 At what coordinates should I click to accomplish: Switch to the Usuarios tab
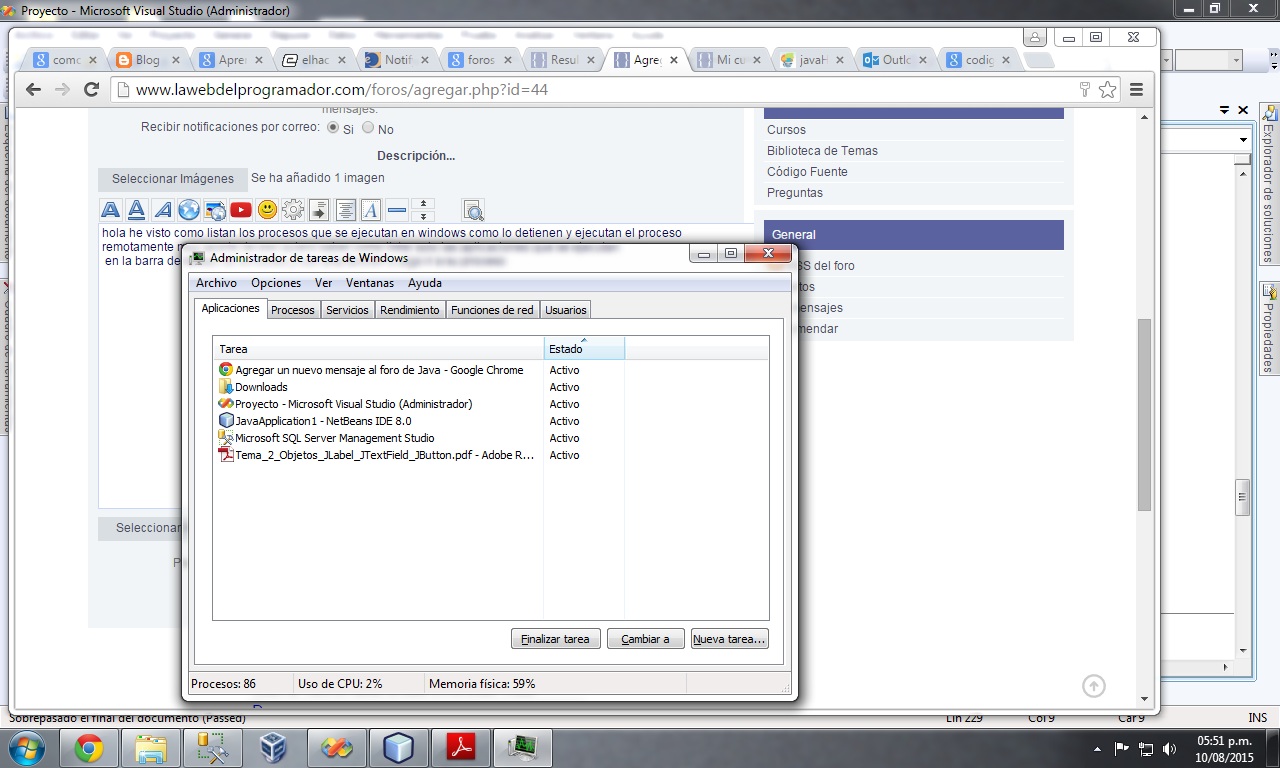[x=566, y=310]
